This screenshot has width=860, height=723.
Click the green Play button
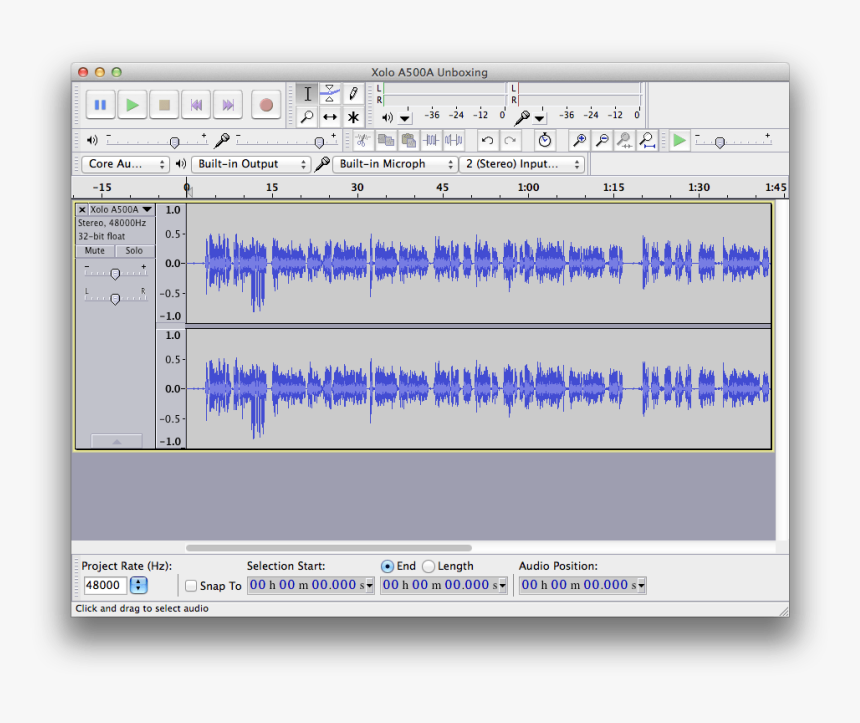point(132,105)
